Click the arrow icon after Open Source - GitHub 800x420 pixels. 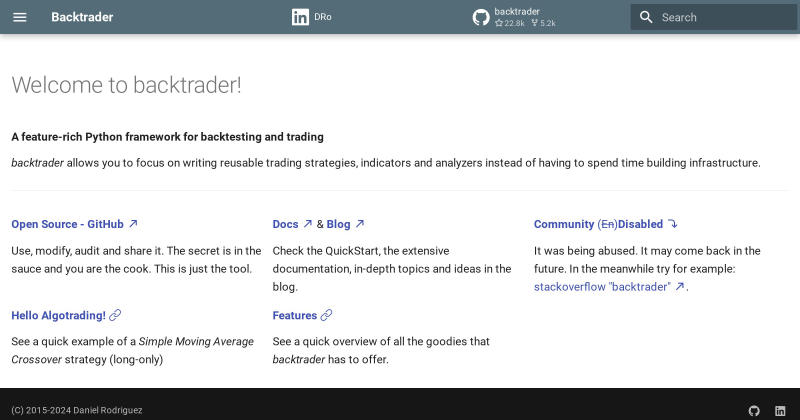(133, 224)
